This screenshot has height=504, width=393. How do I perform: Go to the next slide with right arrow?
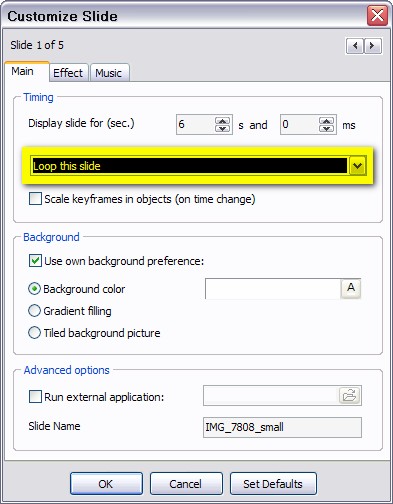point(373,46)
